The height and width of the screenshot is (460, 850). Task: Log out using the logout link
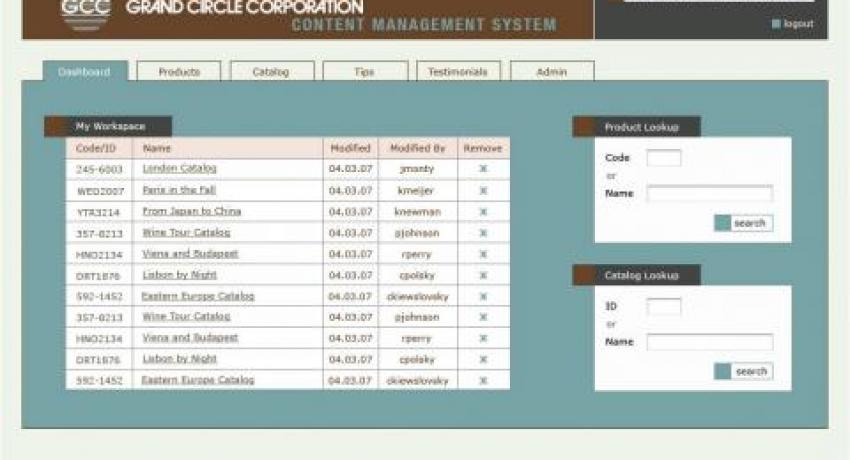tap(799, 24)
